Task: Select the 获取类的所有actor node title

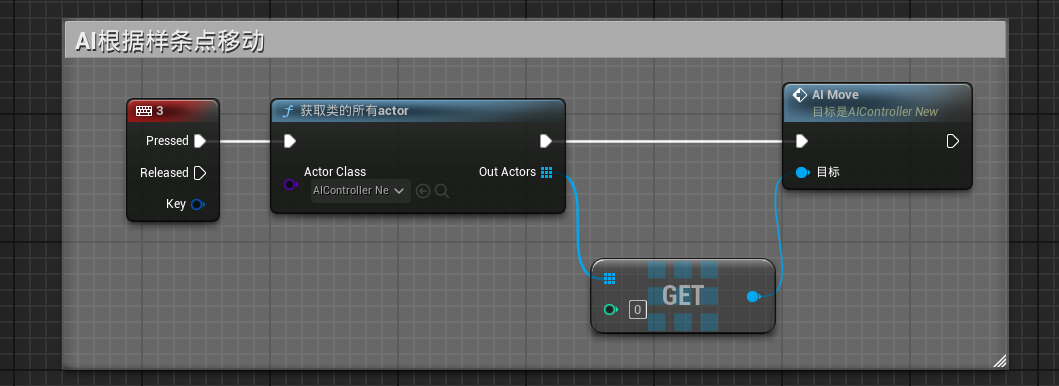Action: (x=355, y=111)
